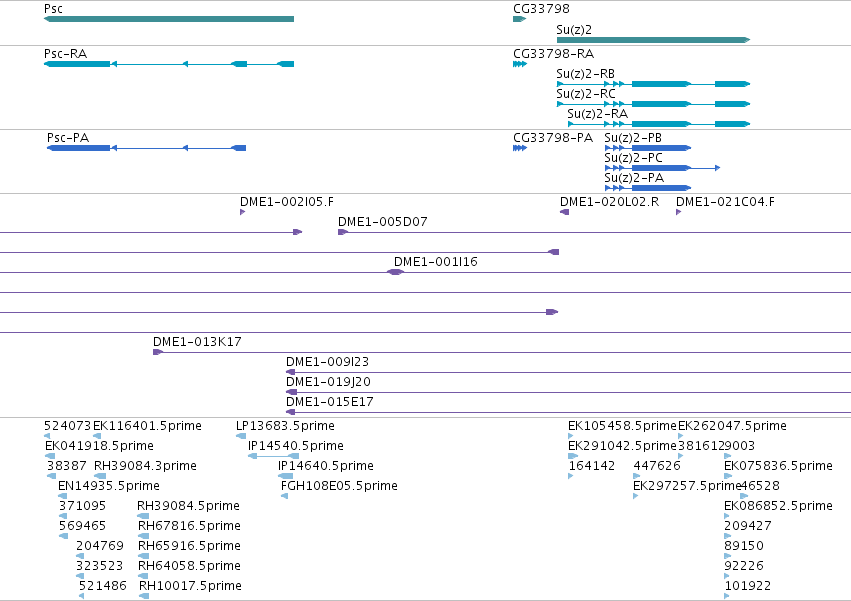Screen dimensions: 851x601
Task: Select the DME1-021C04.F marker arrow
Action: pos(678,212)
